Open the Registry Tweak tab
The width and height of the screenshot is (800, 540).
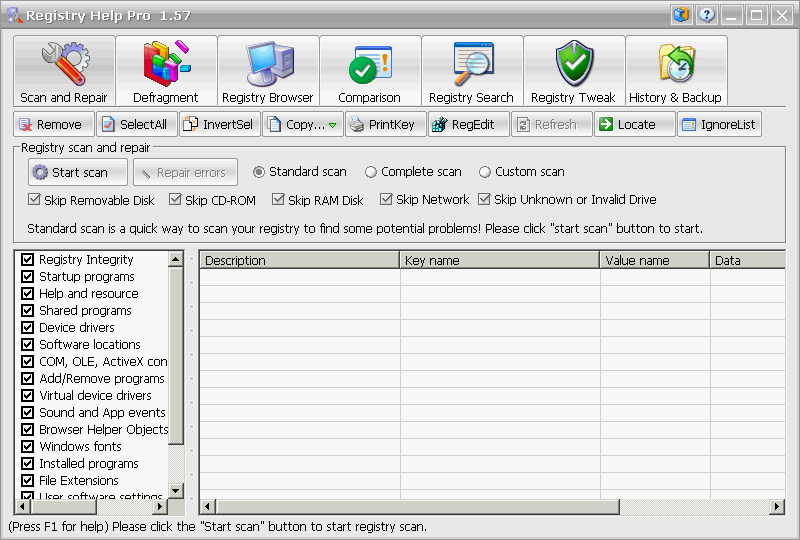tap(574, 71)
